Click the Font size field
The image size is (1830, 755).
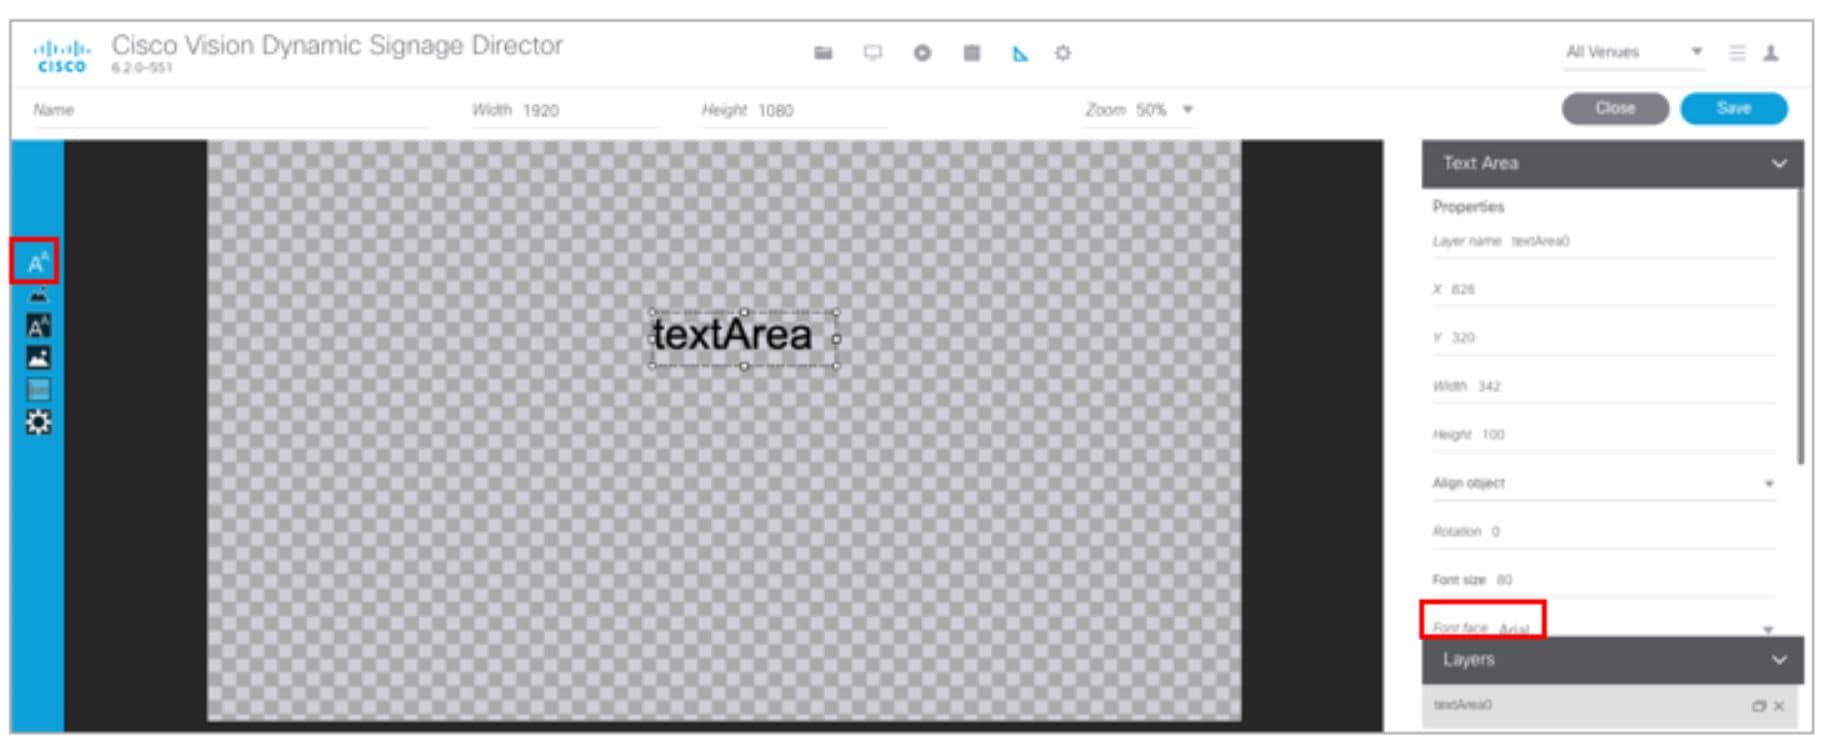point(1604,580)
